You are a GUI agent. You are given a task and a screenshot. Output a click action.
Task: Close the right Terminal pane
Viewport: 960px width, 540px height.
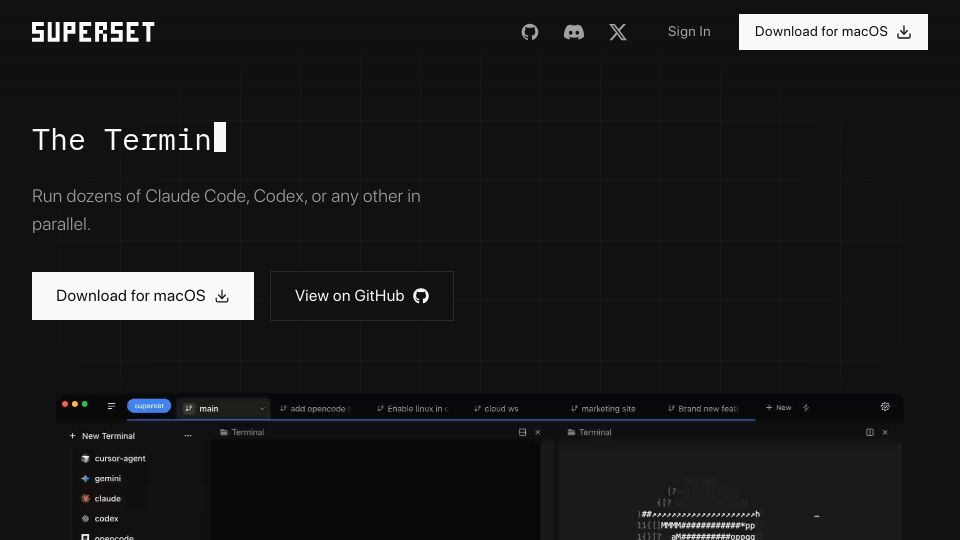885,432
